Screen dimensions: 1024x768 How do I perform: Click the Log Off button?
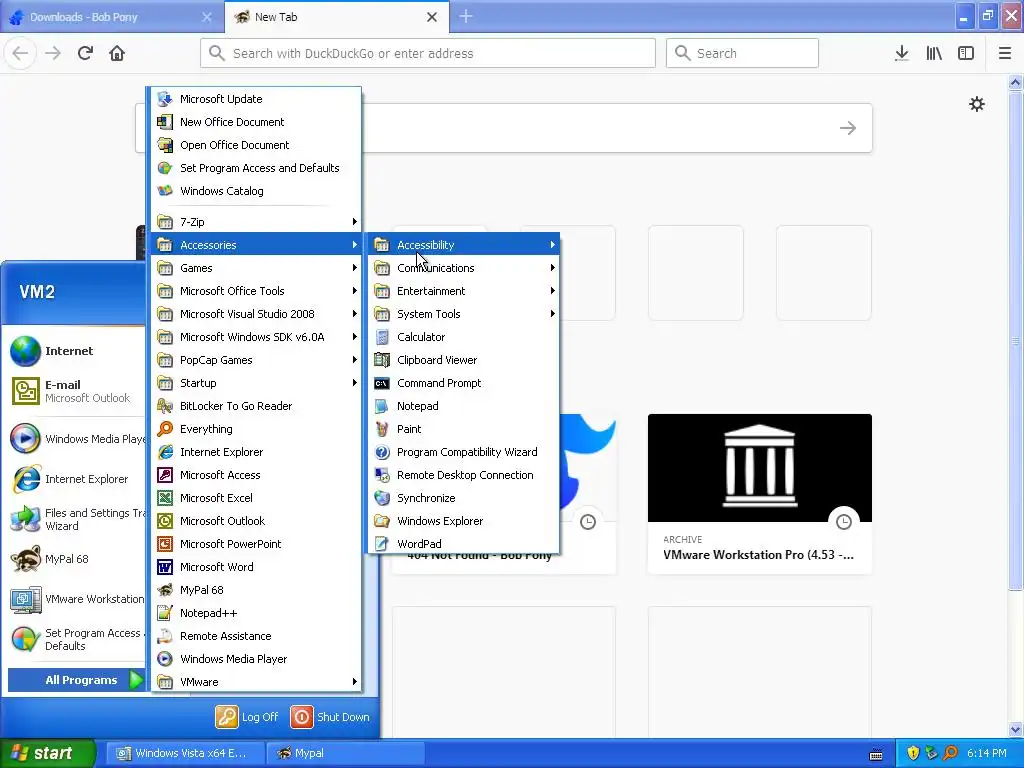point(247,716)
